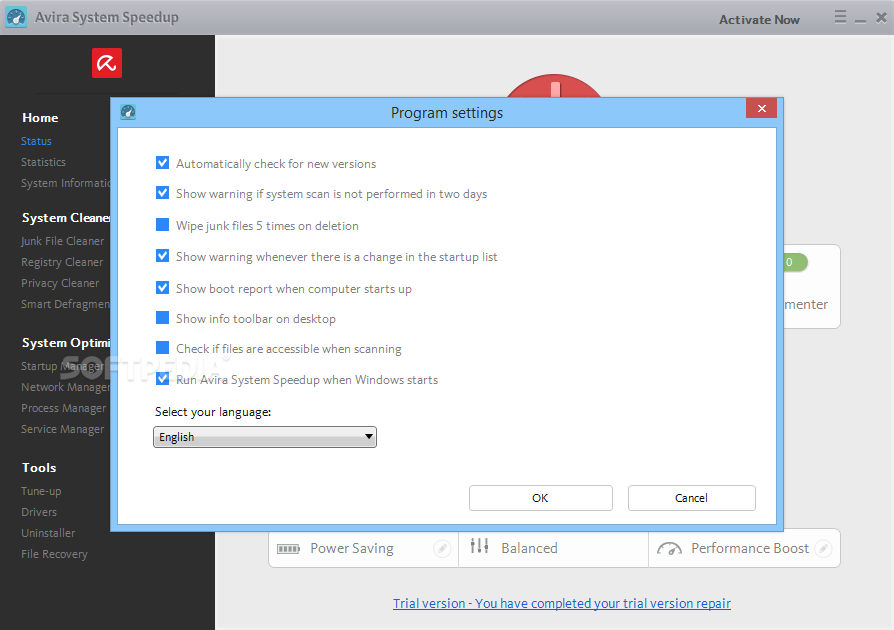Open Status in sidebar
This screenshot has width=894, height=630.
point(36,141)
